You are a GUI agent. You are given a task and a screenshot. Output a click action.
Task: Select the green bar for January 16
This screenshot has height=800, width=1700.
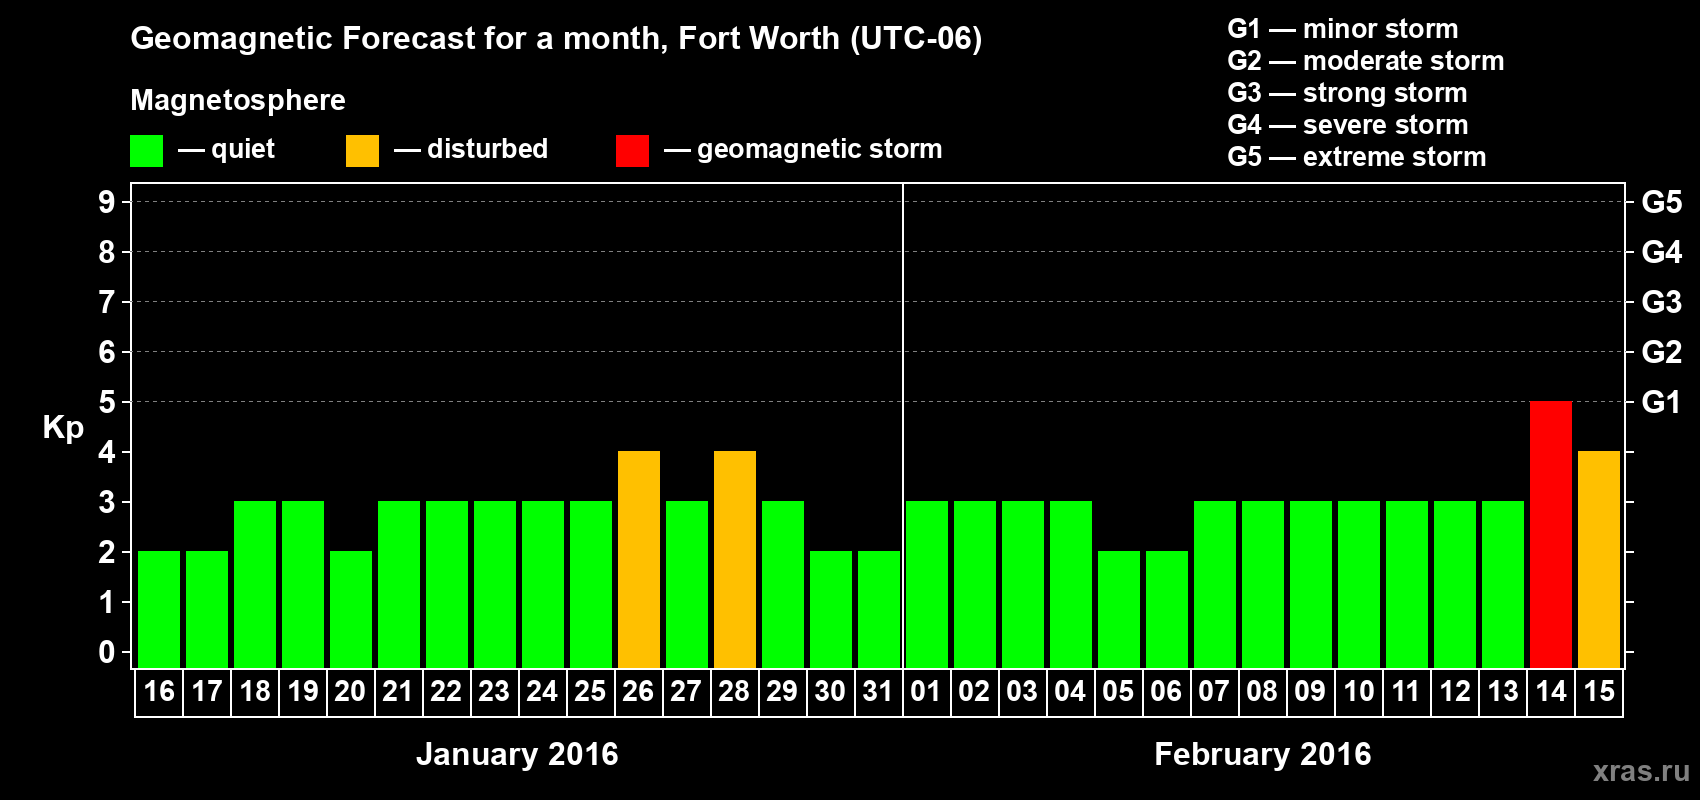click(x=159, y=610)
